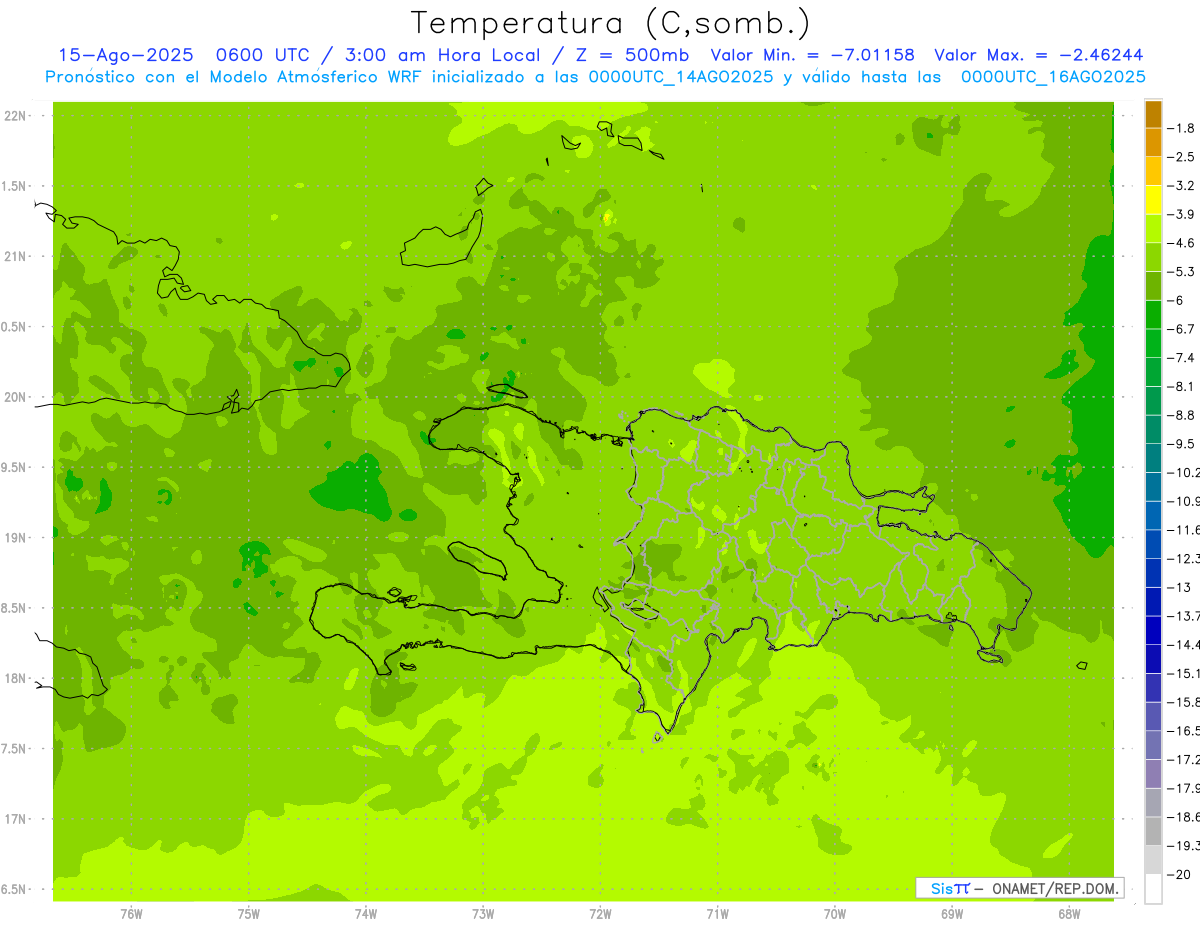Click the "-3.9" colorbar value

pyautogui.click(x=1181, y=214)
